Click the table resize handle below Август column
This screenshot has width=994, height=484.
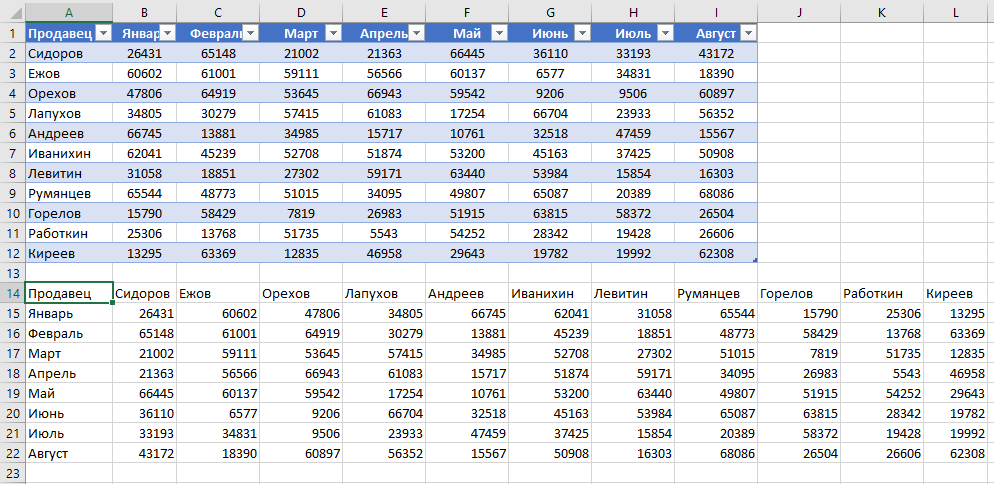click(754, 261)
